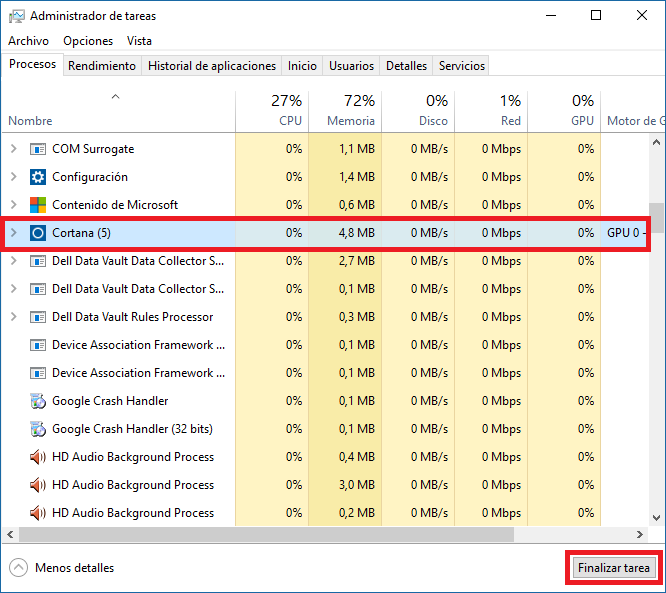Click the 'Configuración' process name

coord(90,177)
